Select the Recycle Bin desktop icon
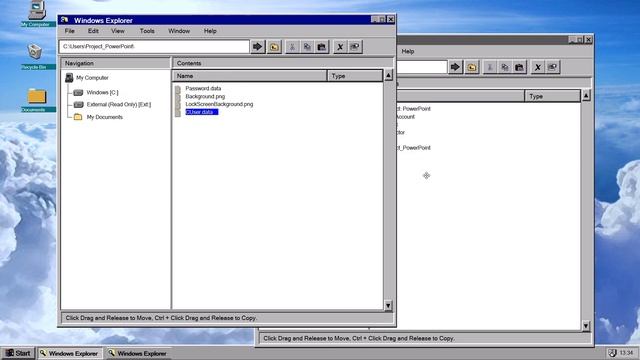 35,56
